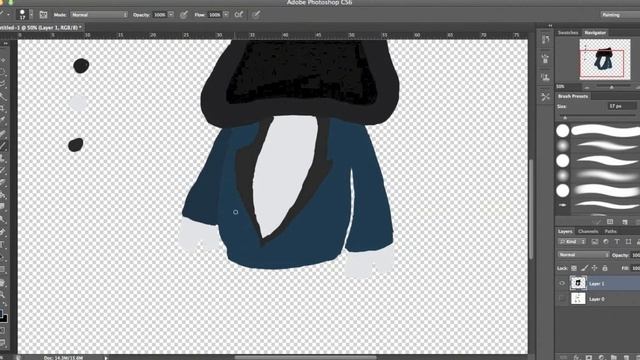Select the Eyedropper tool in the toolbar
The width and height of the screenshot is (640, 360).
3,120
